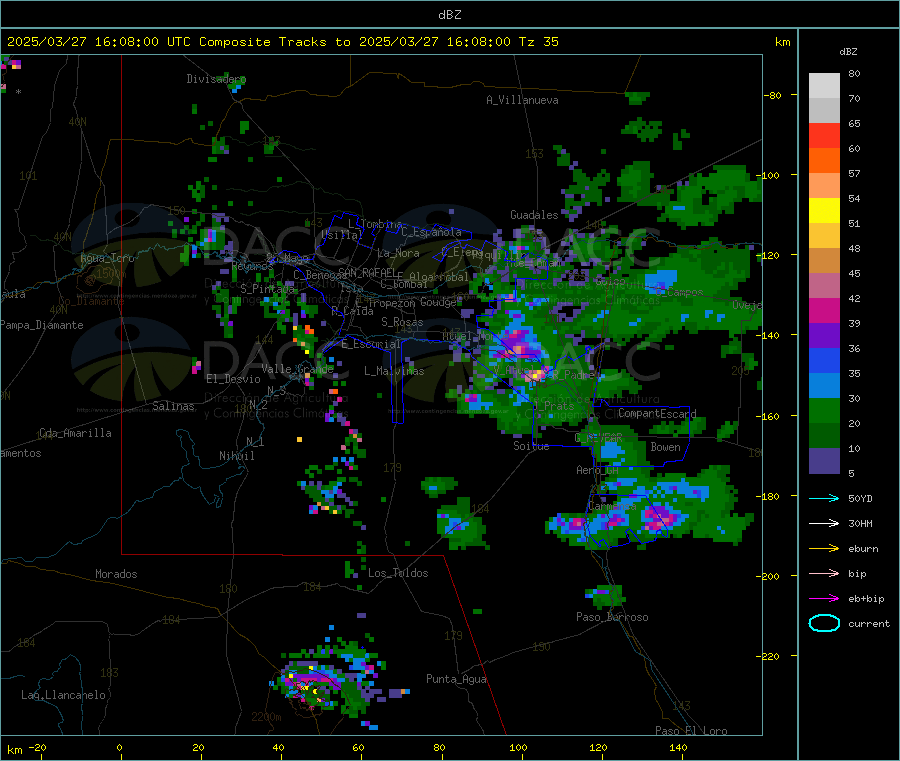This screenshot has height=761, width=900.
Task: Click the 'Guadales' location label
Action: [534, 215]
